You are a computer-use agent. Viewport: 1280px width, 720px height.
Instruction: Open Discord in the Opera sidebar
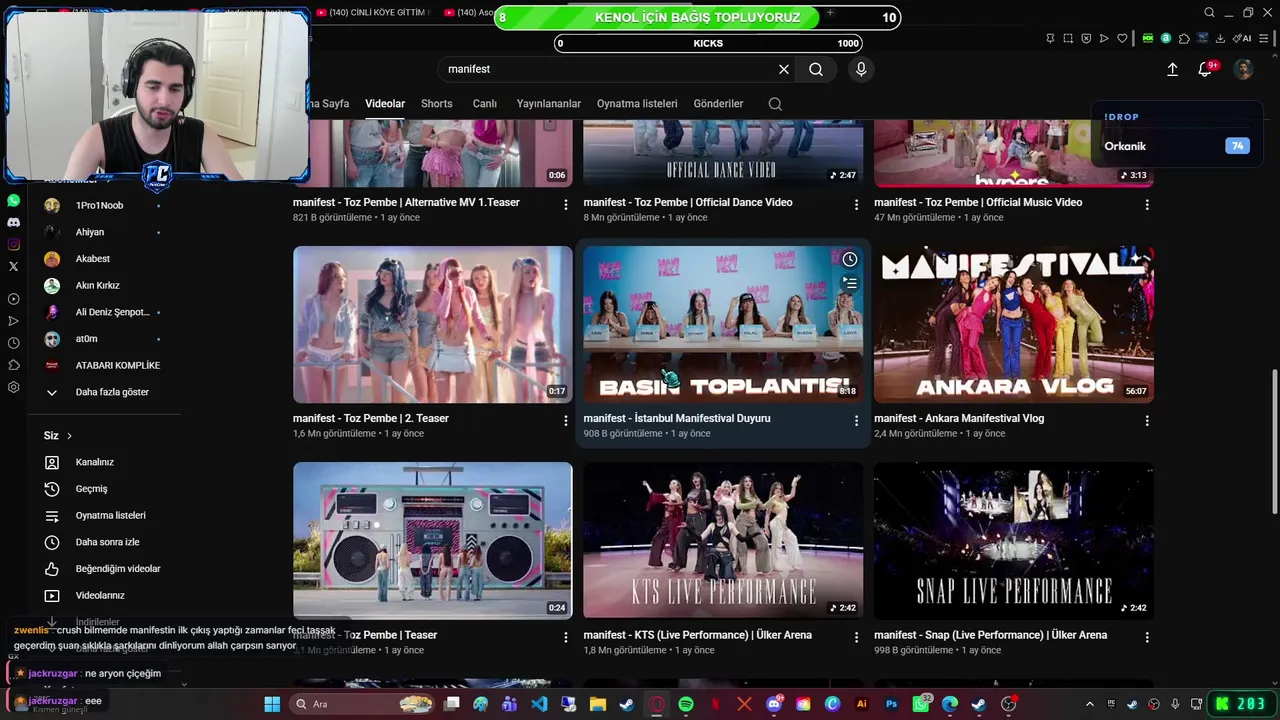click(x=13, y=222)
